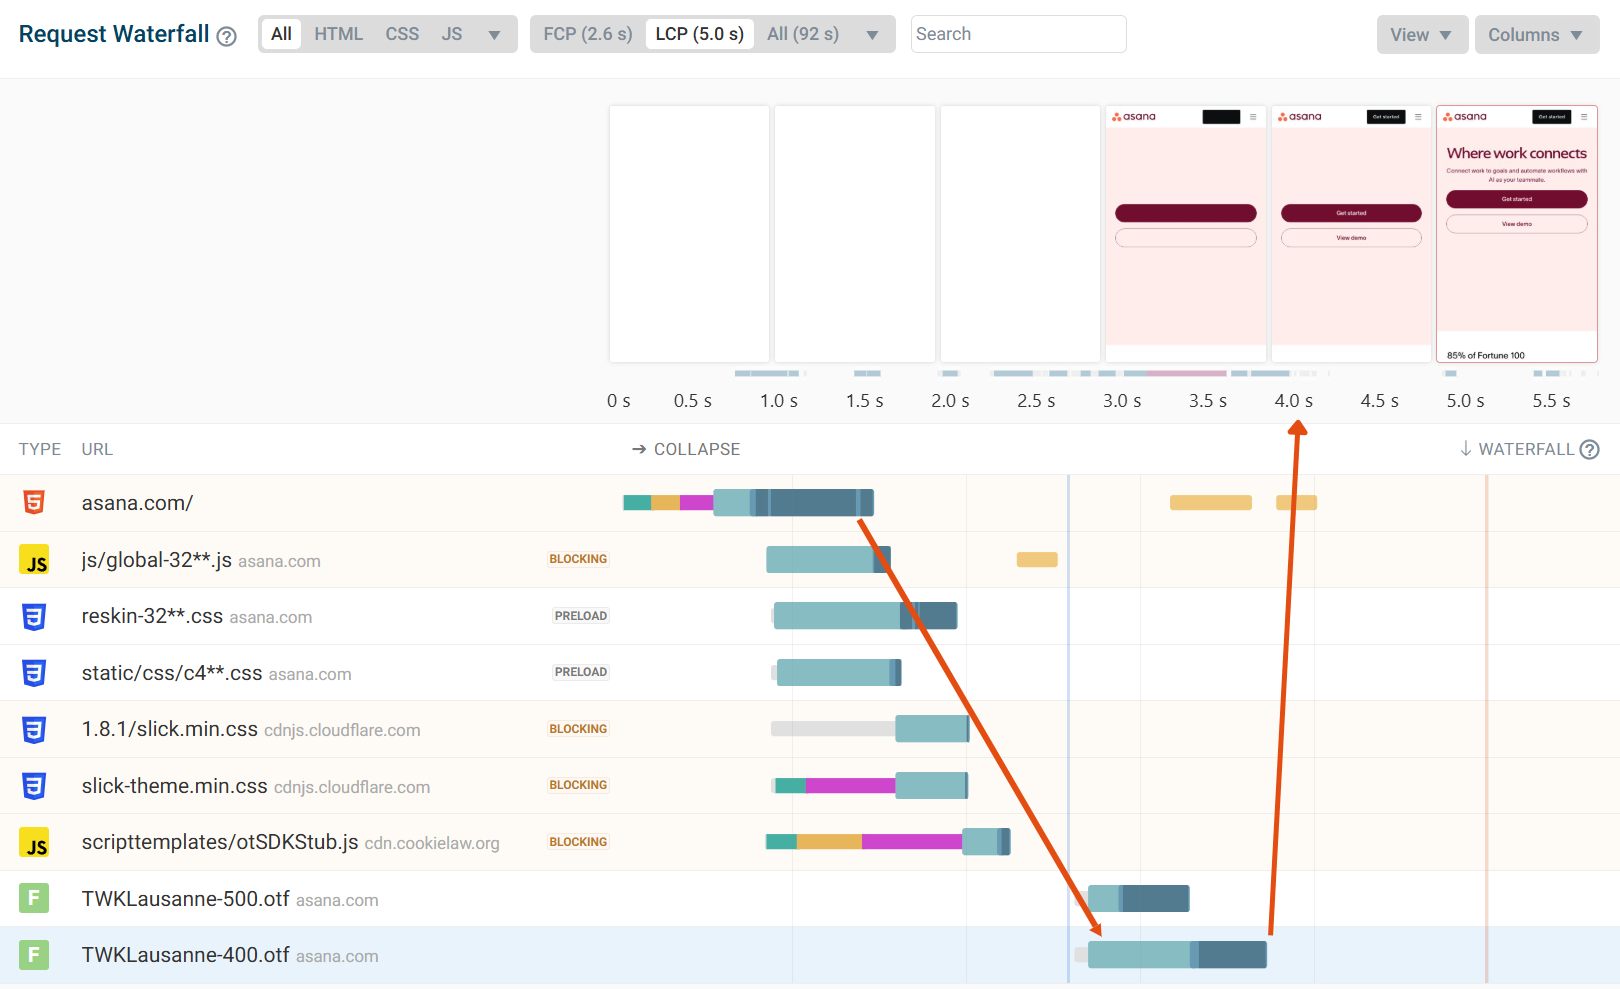The image size is (1620, 989).
Task: Open the 1.8.1/slick.min.css request
Action: (810, 729)
